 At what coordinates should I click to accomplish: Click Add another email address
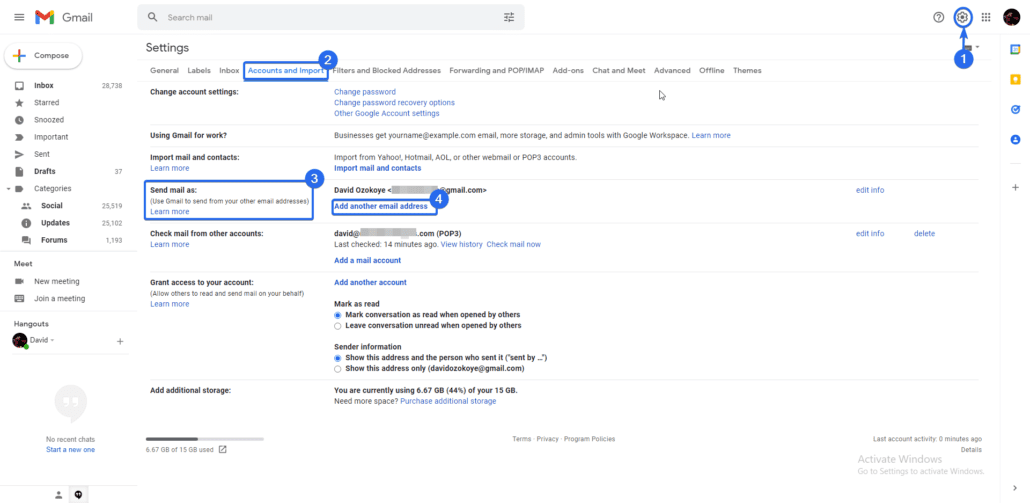click(x=380, y=206)
